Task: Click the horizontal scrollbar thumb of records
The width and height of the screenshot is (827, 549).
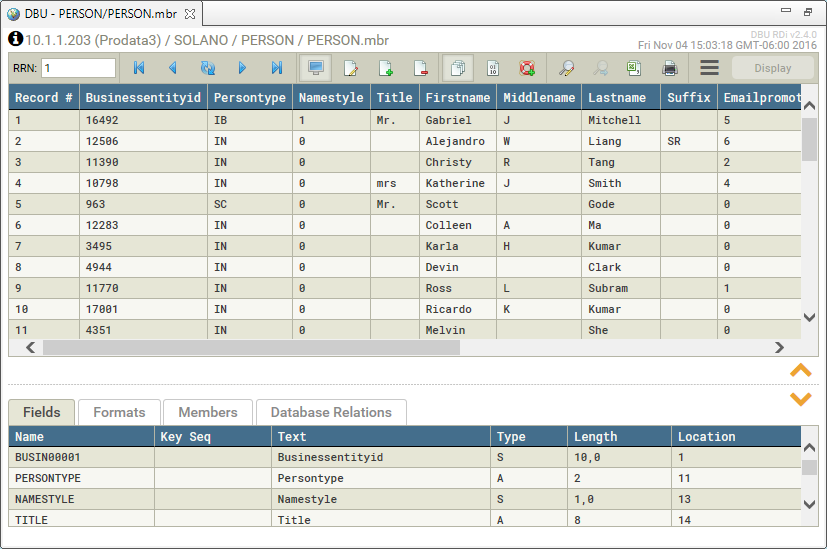Action: point(251,347)
